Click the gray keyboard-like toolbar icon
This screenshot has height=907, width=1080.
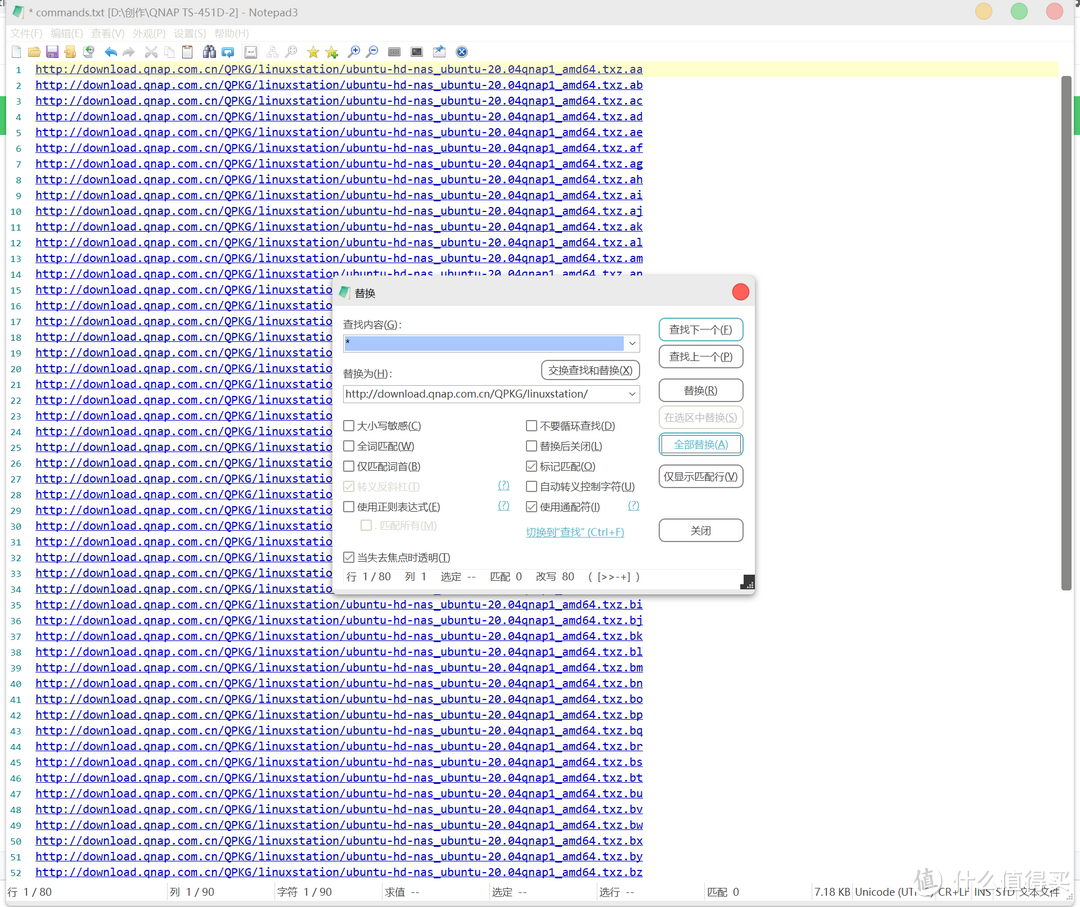pyautogui.click(x=394, y=52)
